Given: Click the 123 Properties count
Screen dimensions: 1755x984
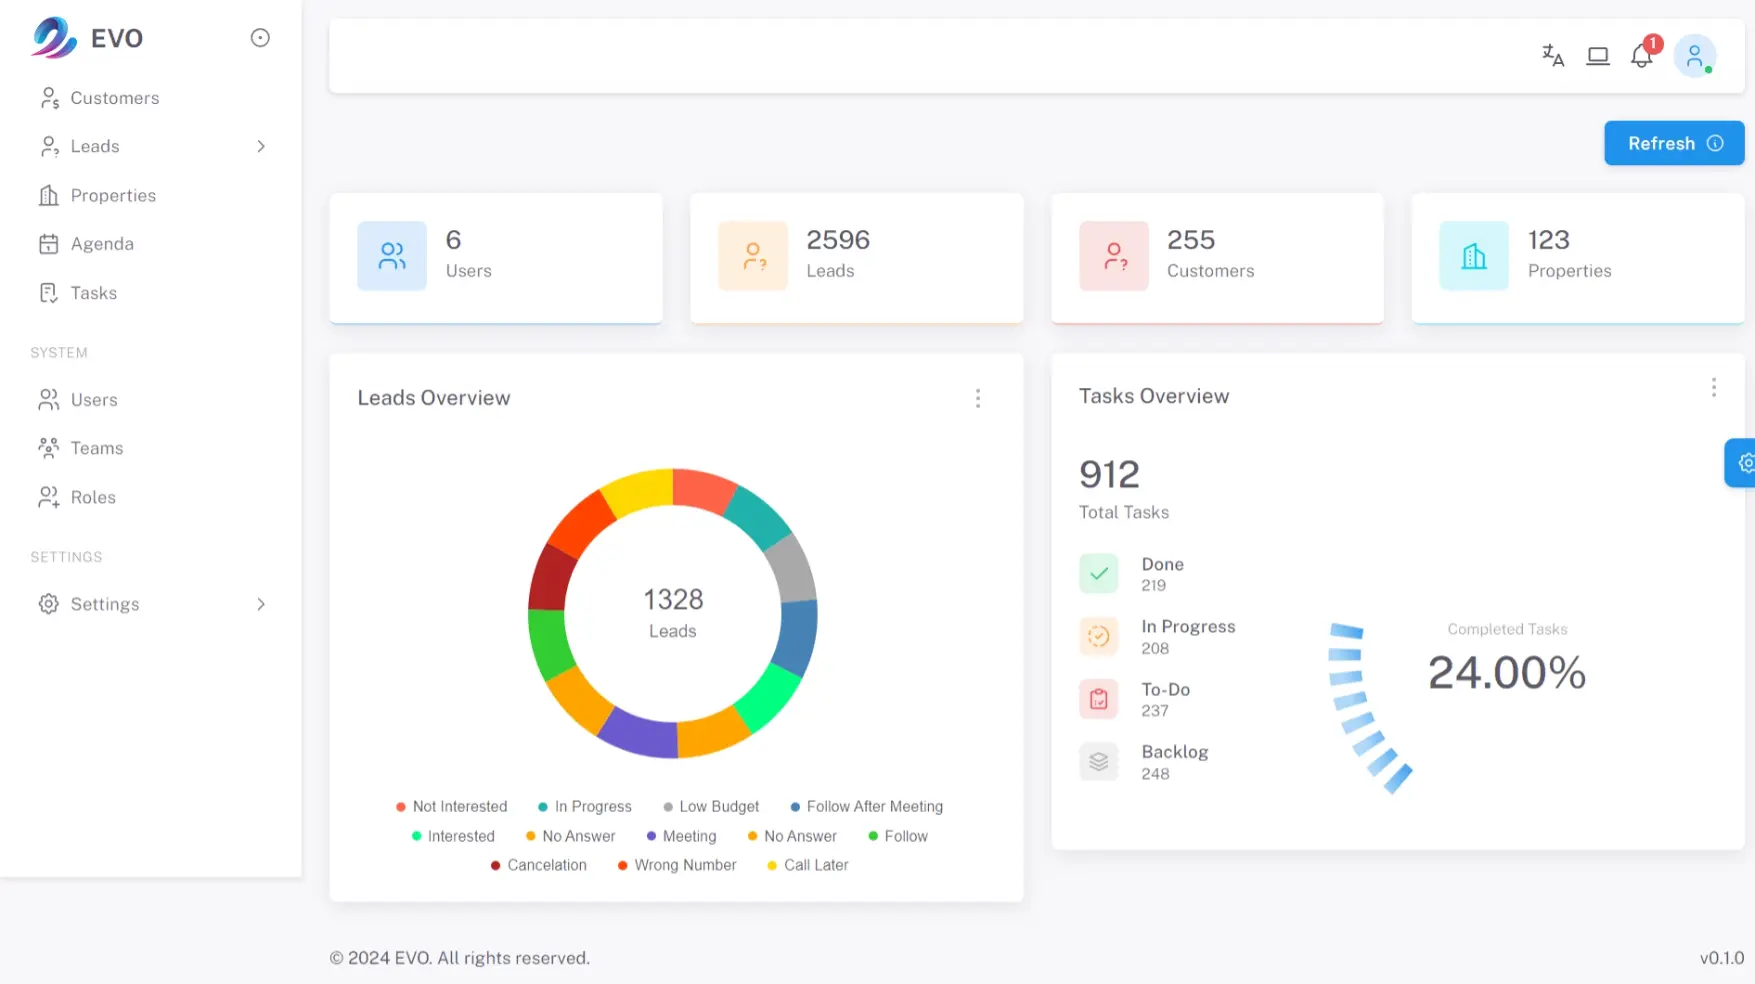Looking at the screenshot, I should coord(1549,240).
